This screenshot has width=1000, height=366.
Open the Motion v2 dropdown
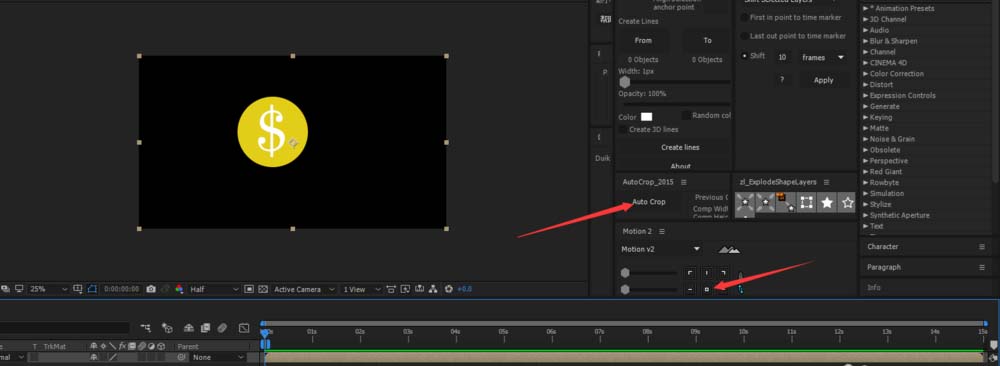661,249
